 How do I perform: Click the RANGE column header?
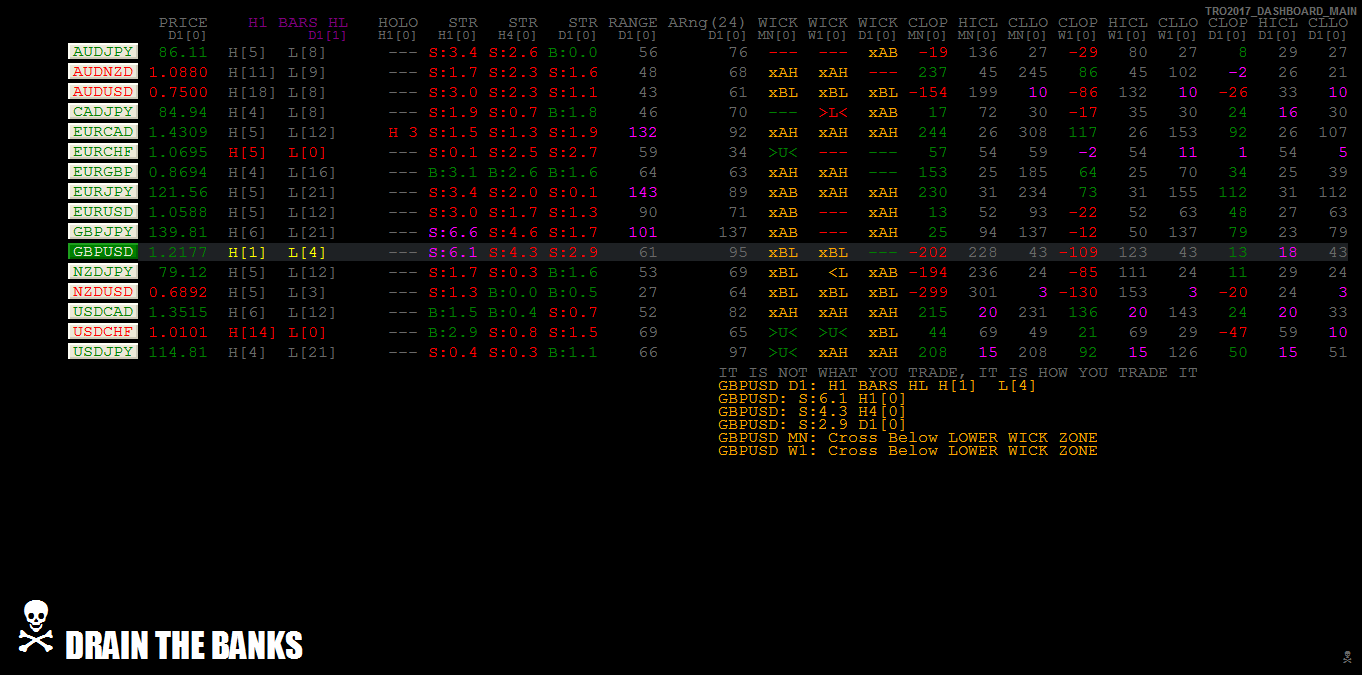(633, 22)
